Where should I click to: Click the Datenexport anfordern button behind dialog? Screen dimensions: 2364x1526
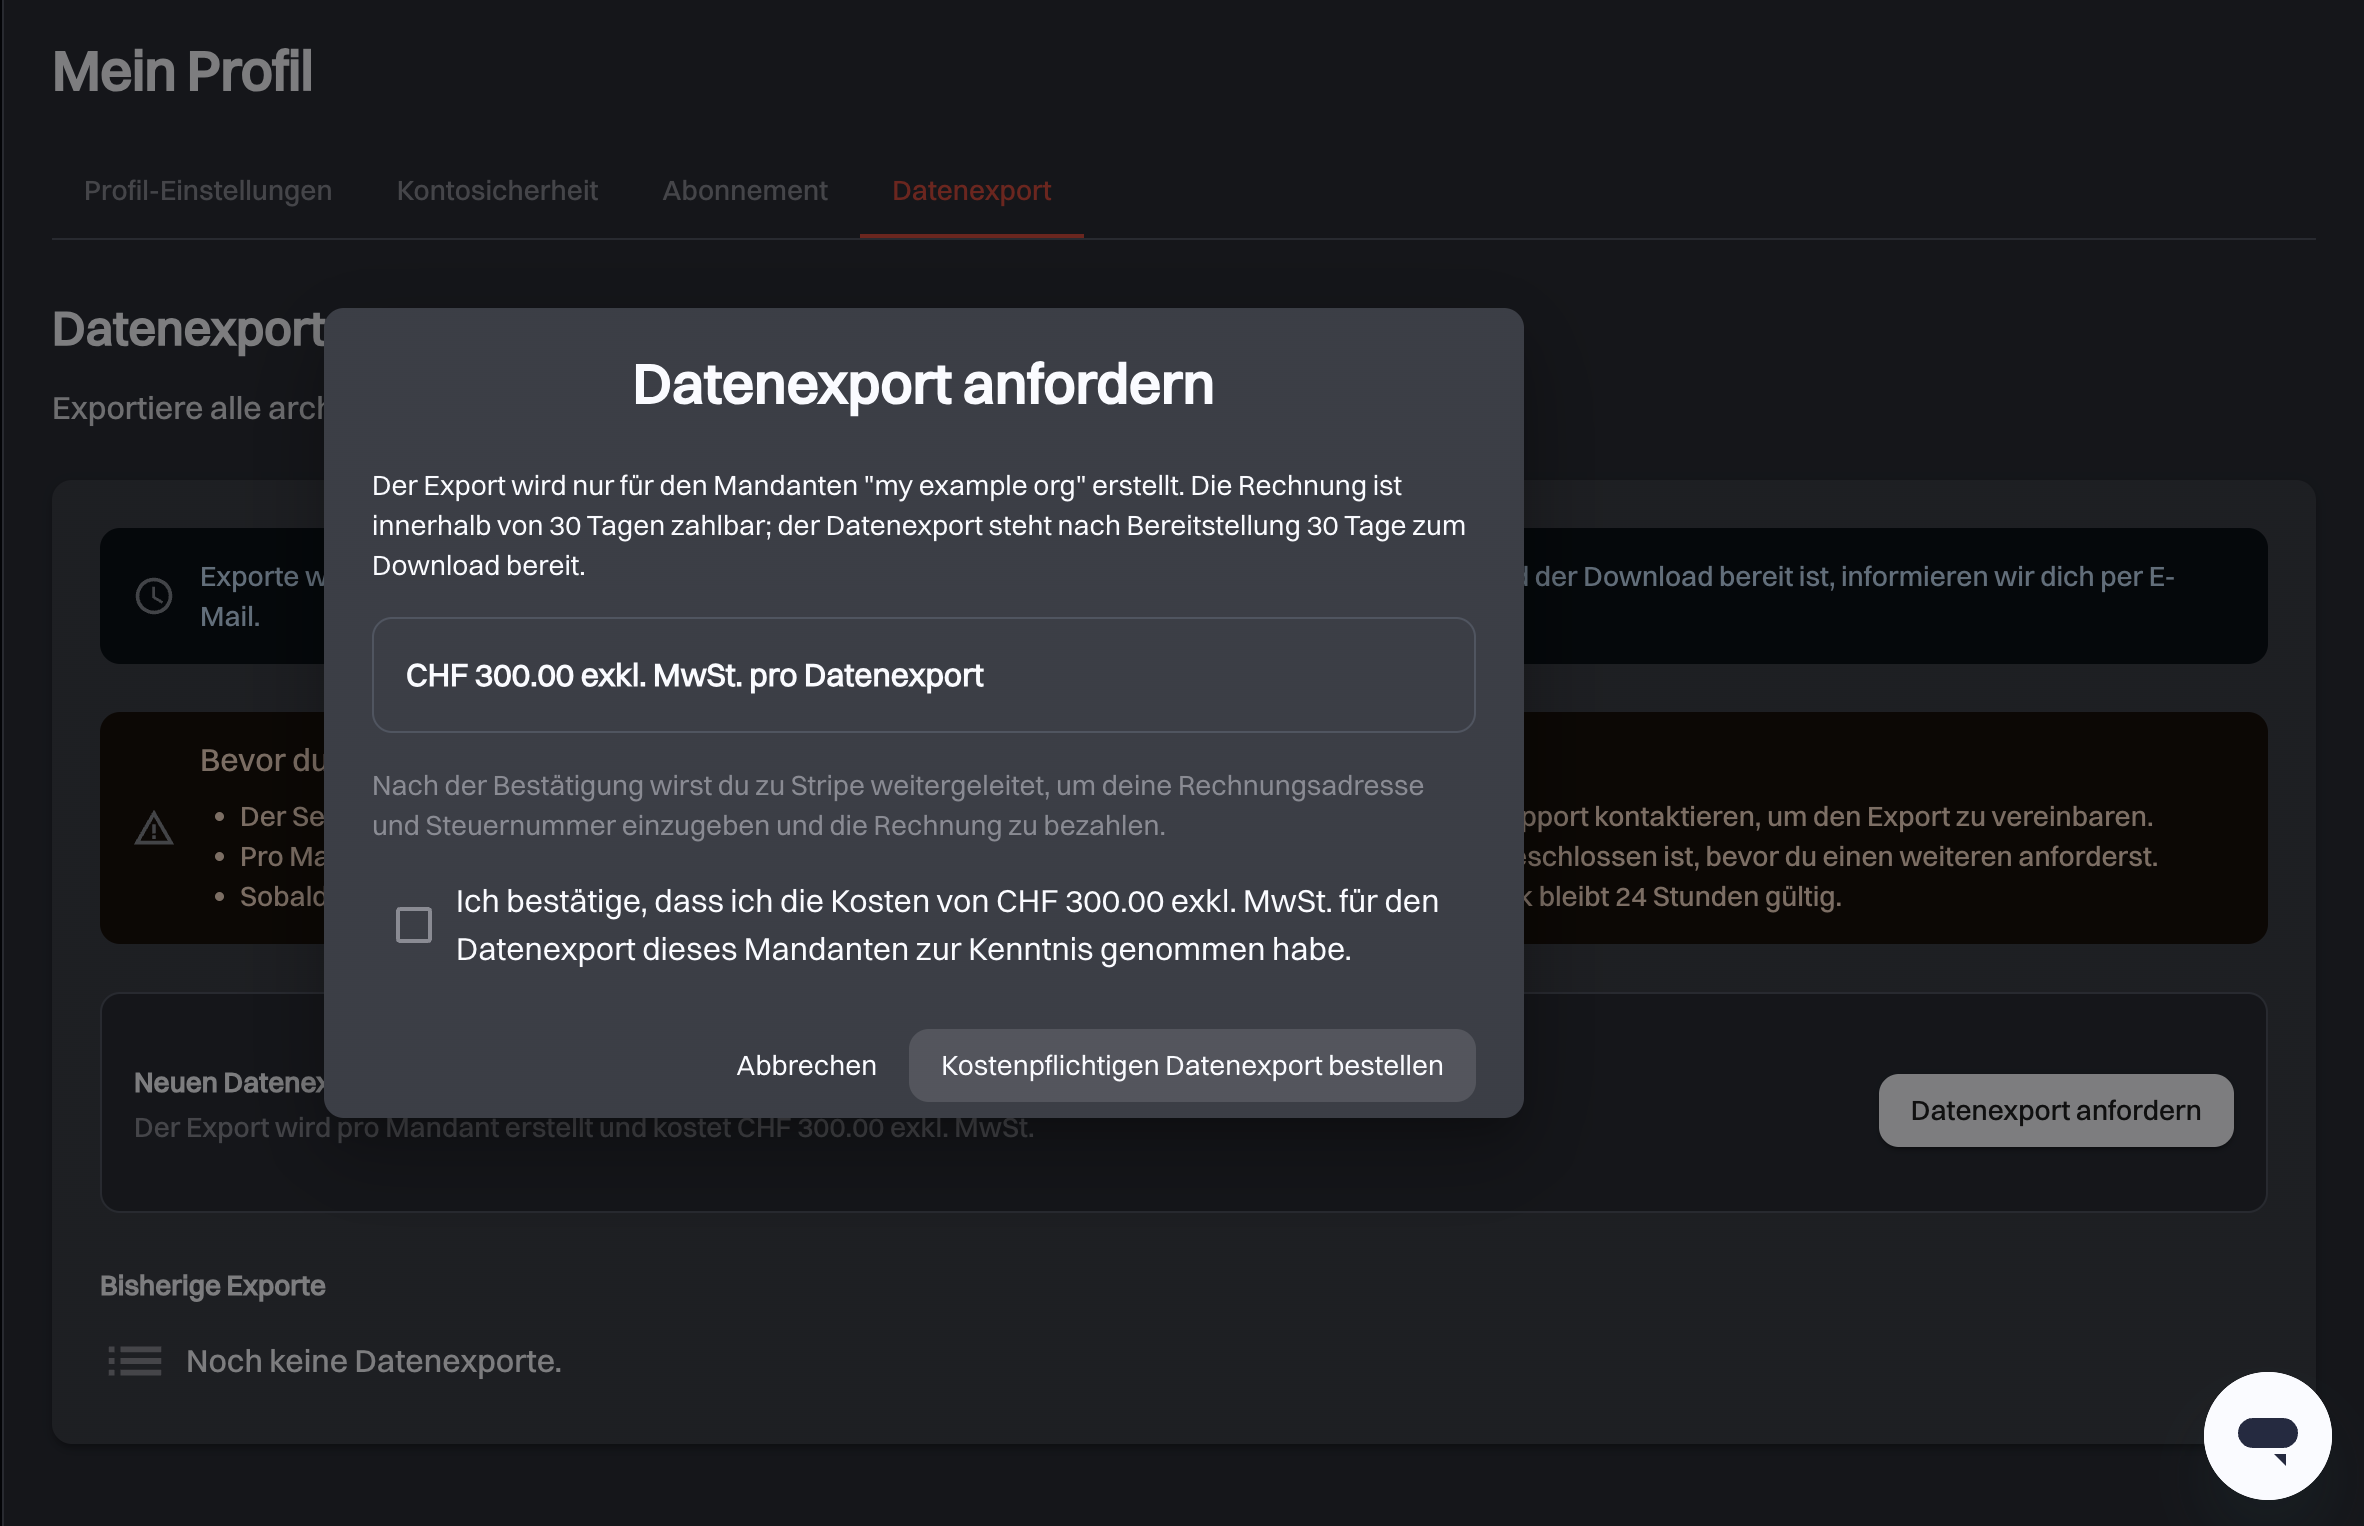coord(2056,1110)
